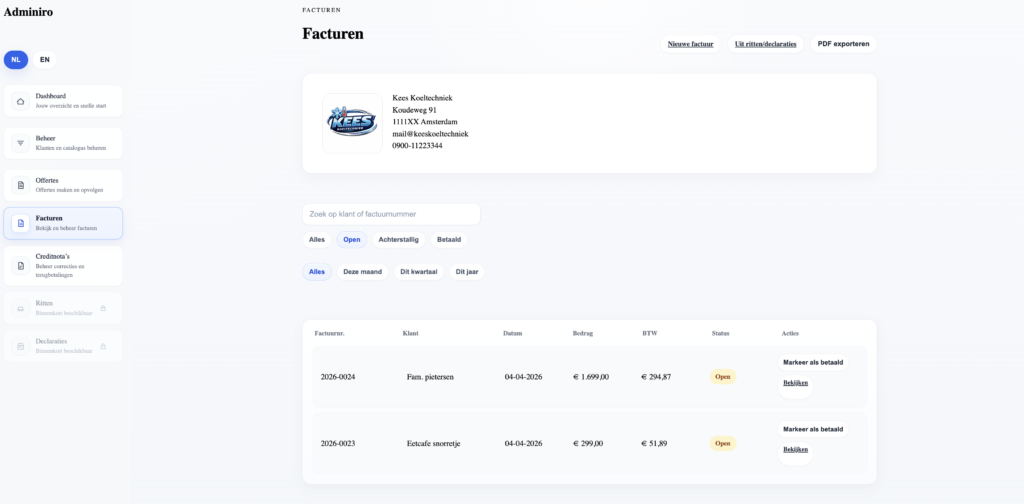Click the Declaraties calendar icon

20,346
